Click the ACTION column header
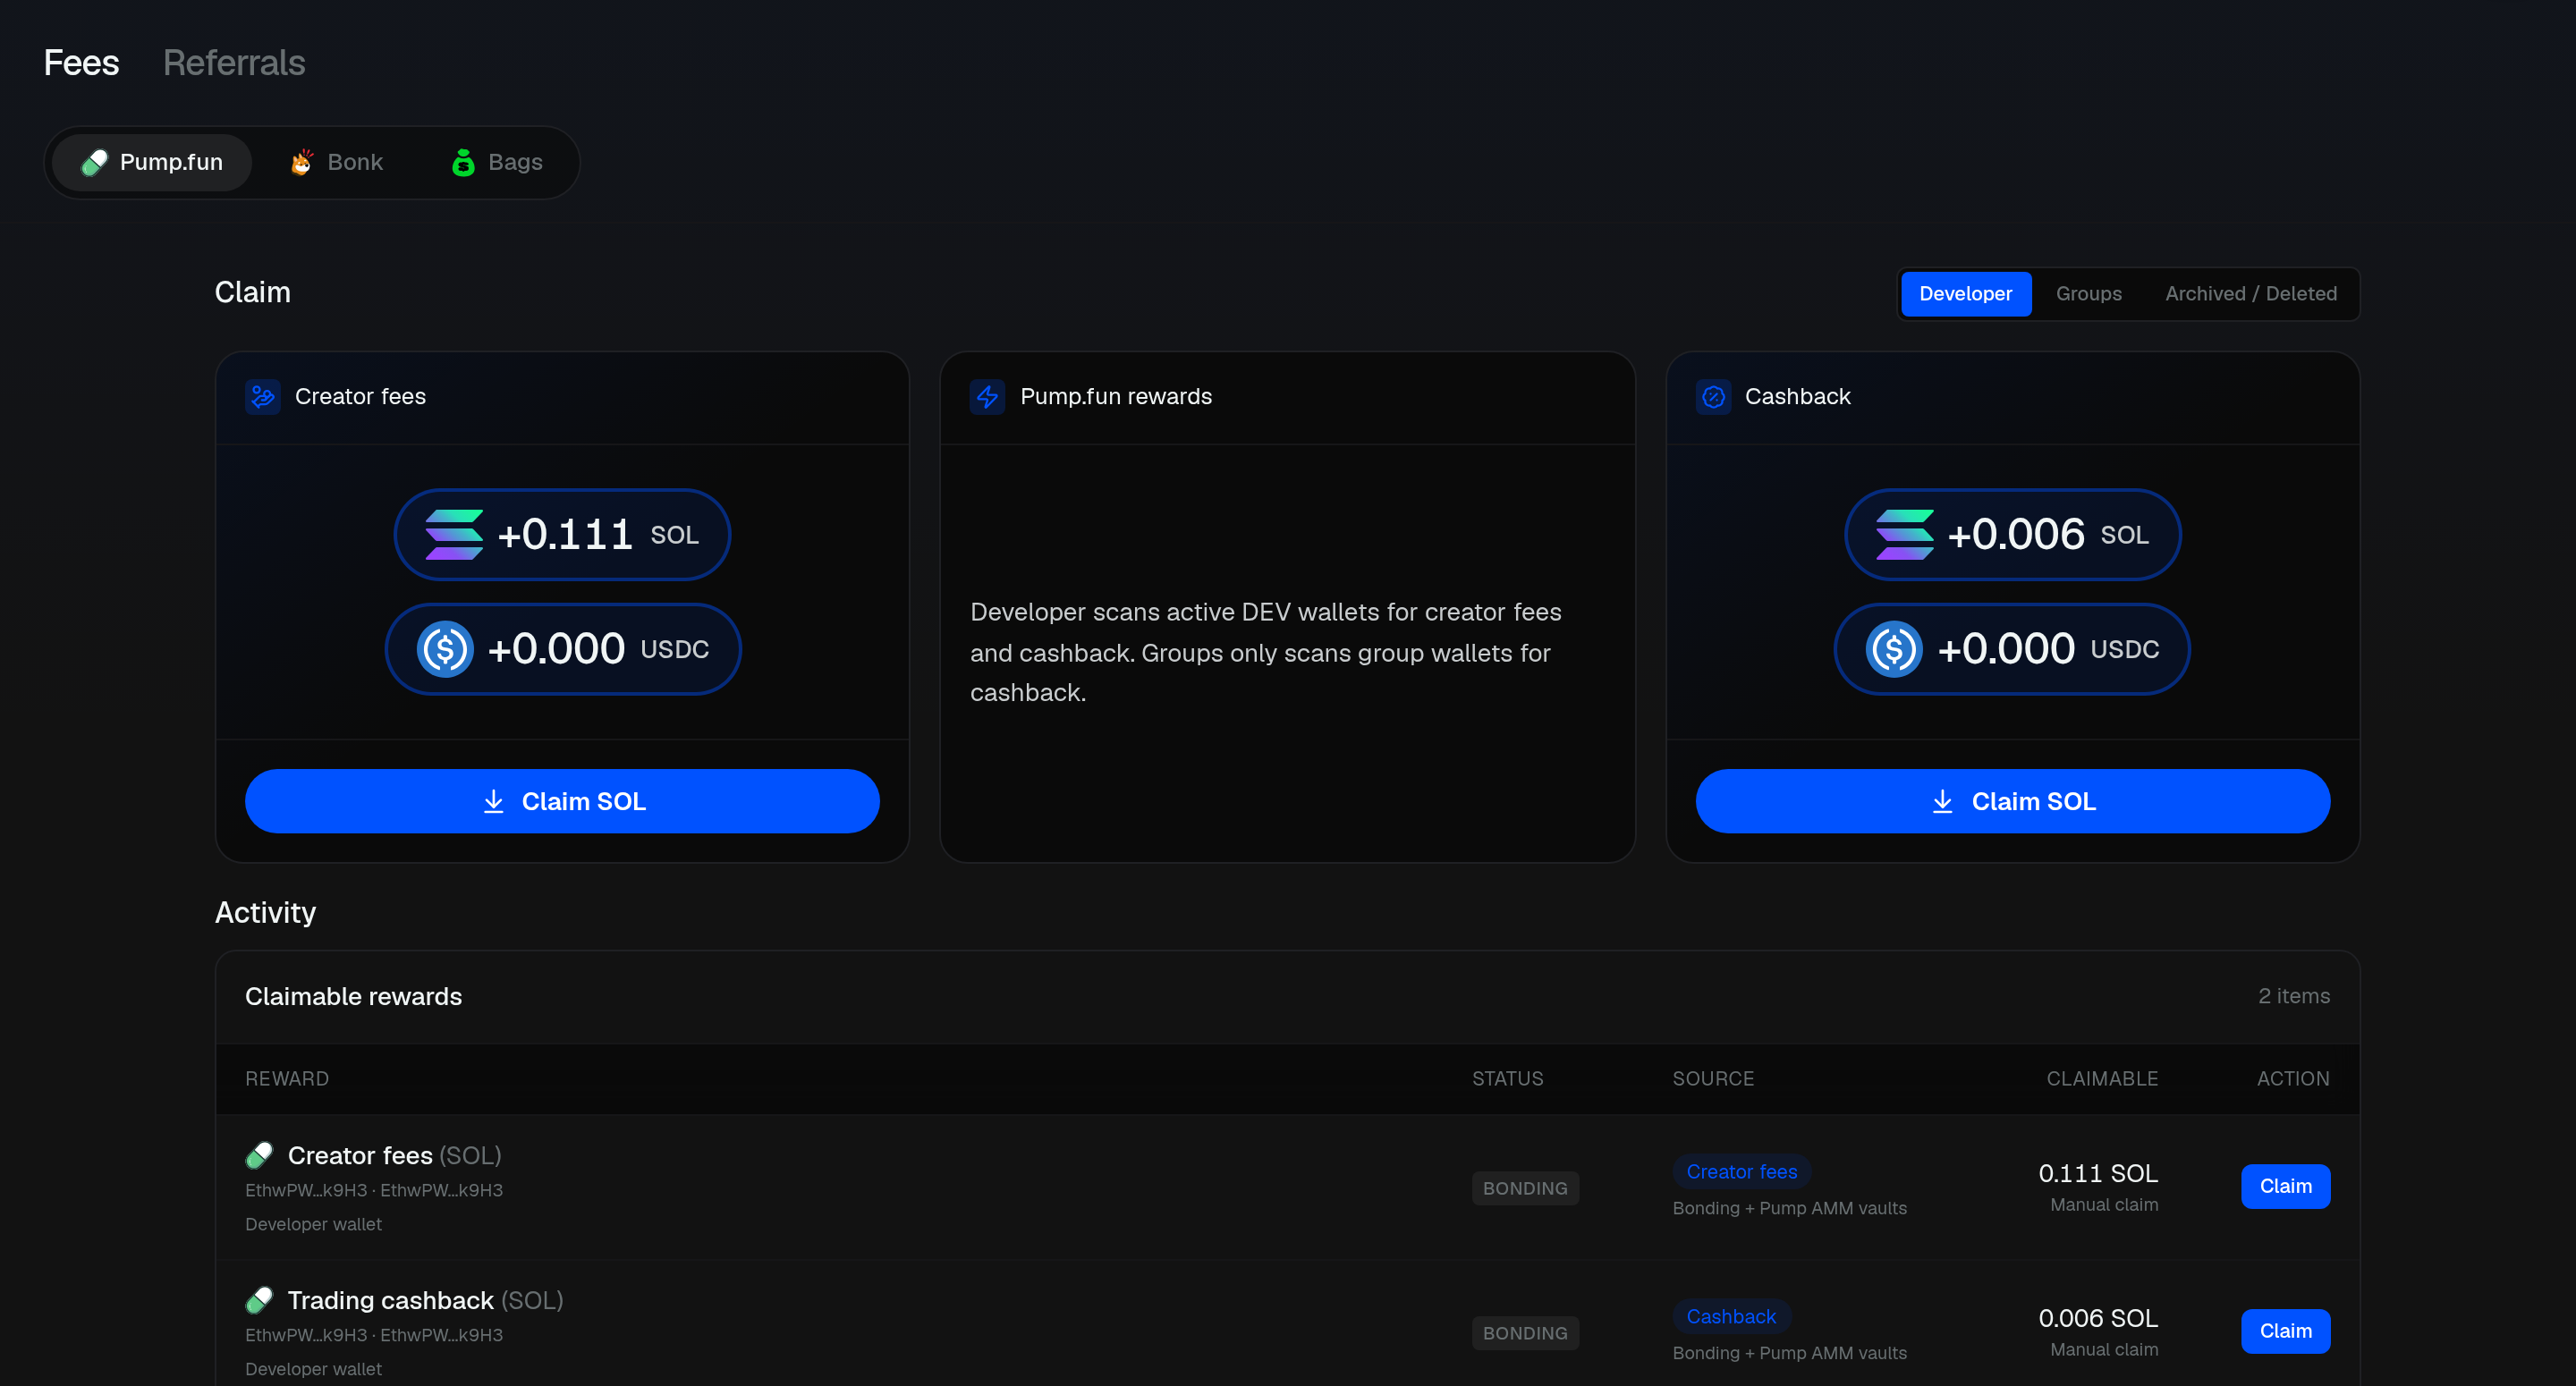 coord(2293,1079)
